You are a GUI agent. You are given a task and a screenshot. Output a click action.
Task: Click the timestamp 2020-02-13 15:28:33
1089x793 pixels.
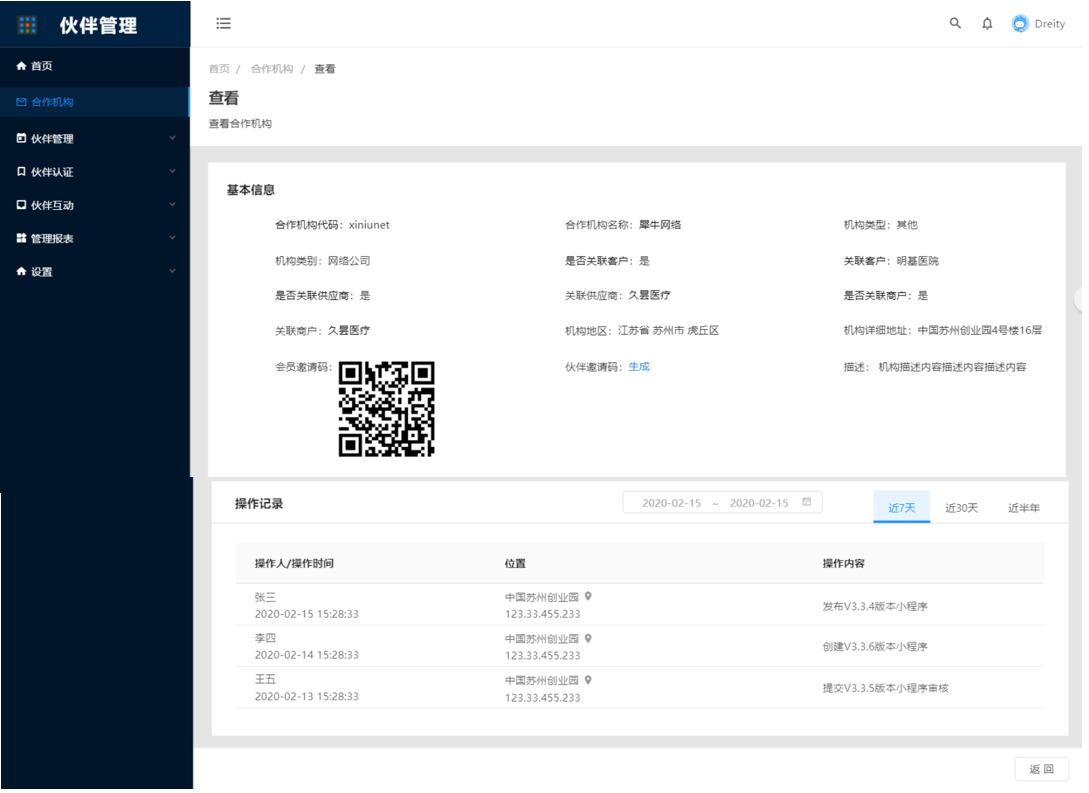click(306, 696)
